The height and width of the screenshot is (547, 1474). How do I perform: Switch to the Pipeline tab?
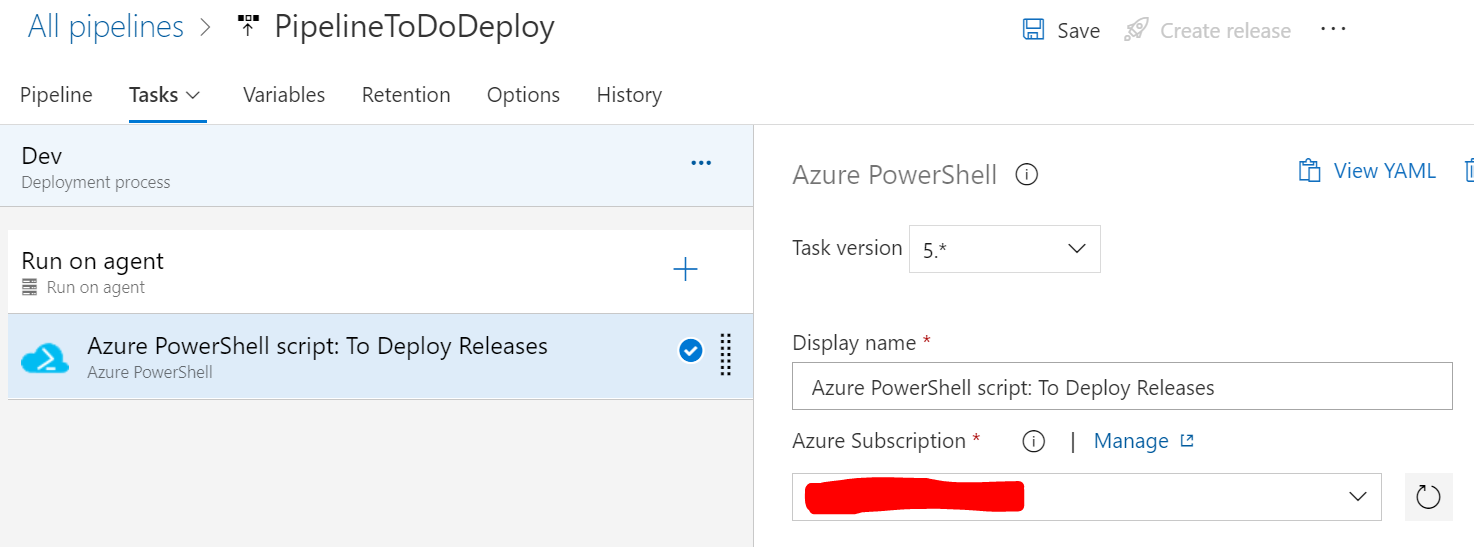(x=56, y=95)
